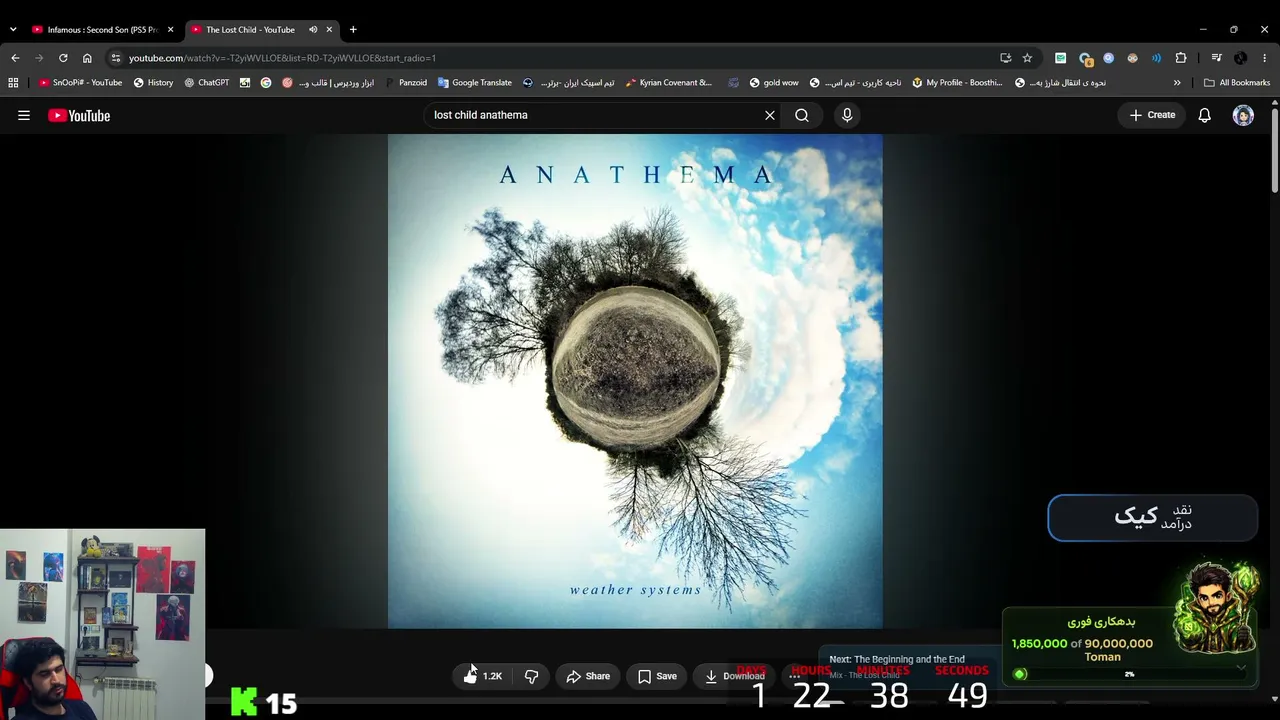The height and width of the screenshot is (720, 1280).
Task: Open the media control button
Action: click(x=1216, y=58)
